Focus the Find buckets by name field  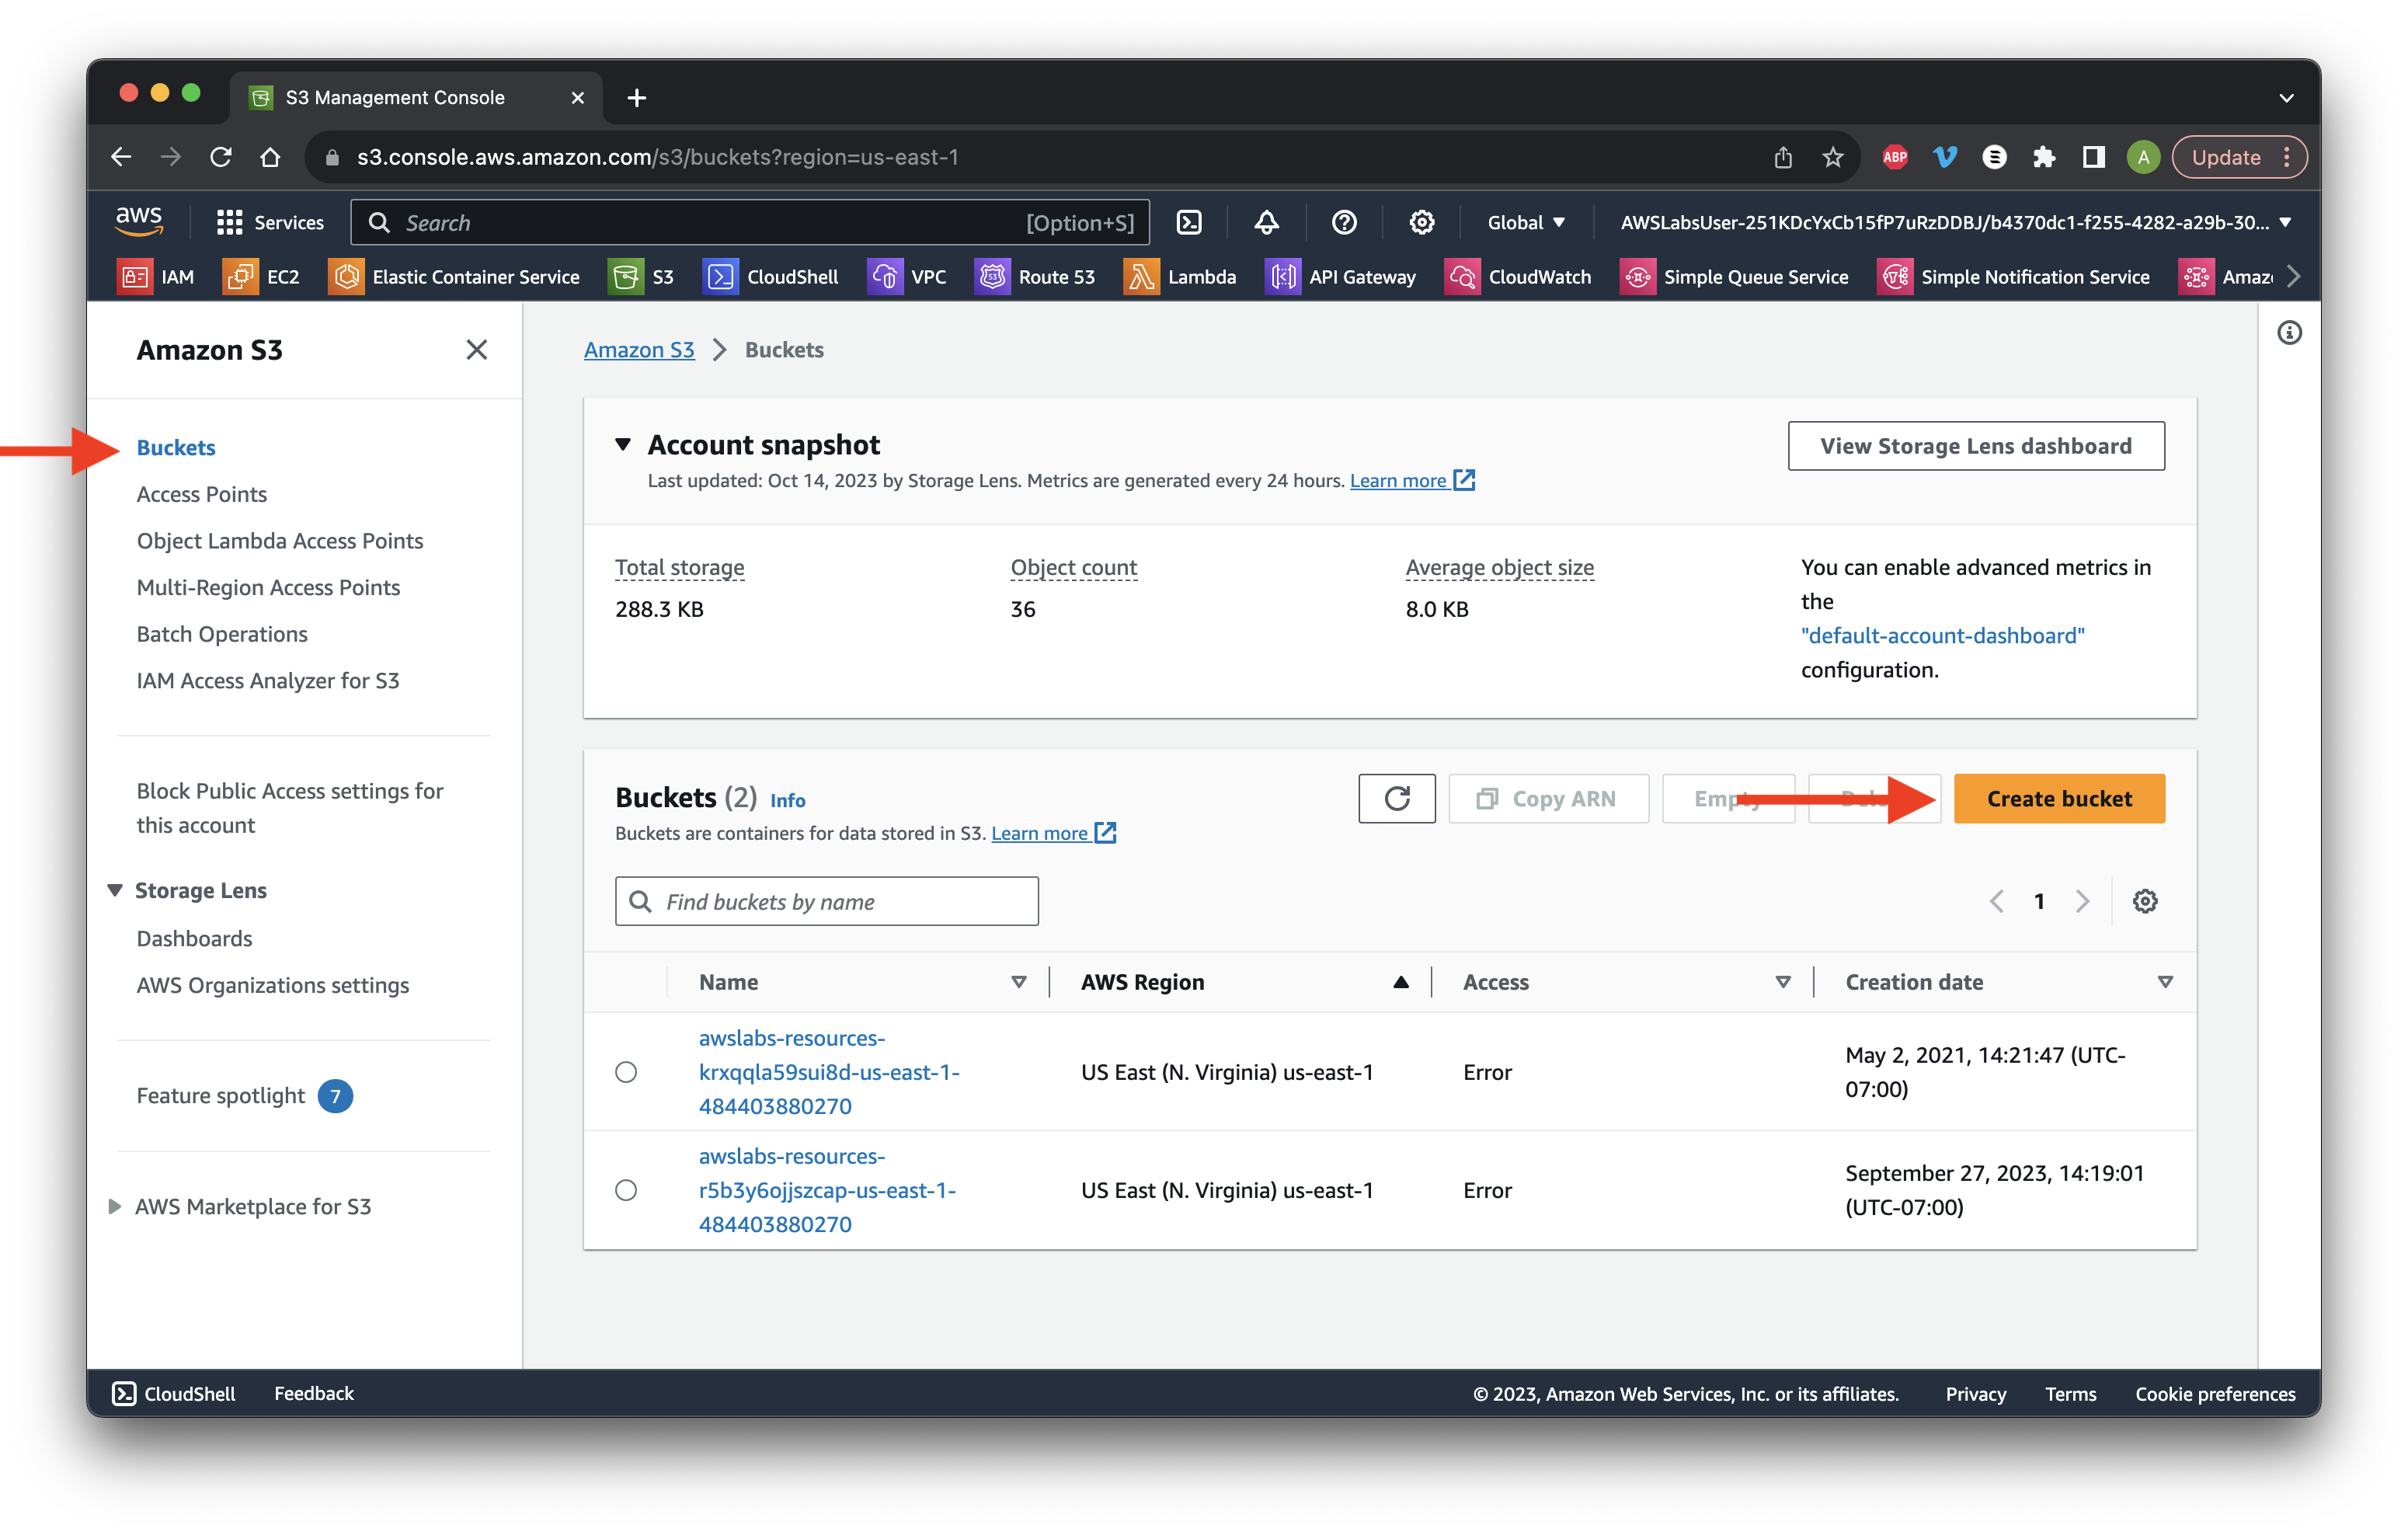(827, 901)
